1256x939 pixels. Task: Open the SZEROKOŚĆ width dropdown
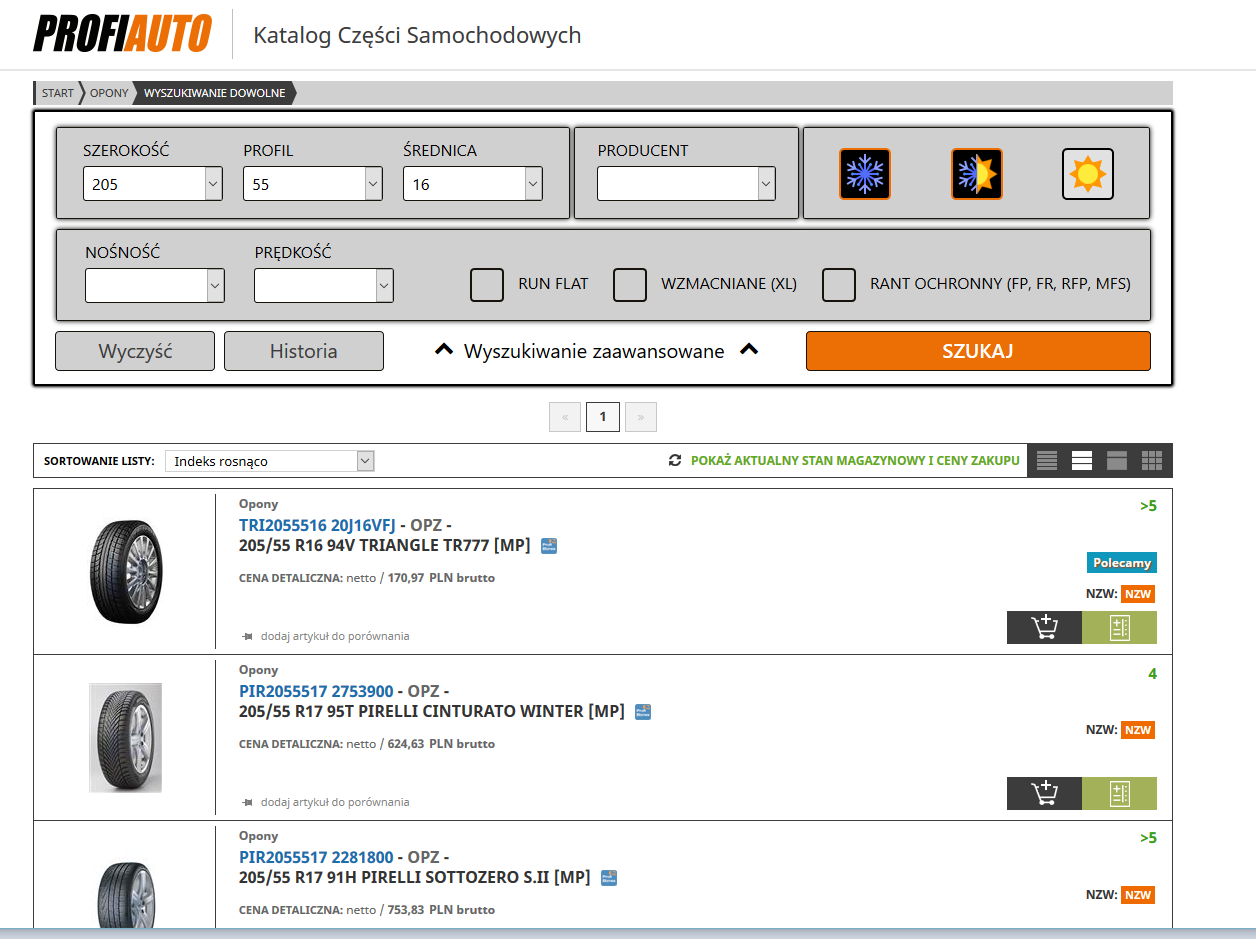[153, 184]
